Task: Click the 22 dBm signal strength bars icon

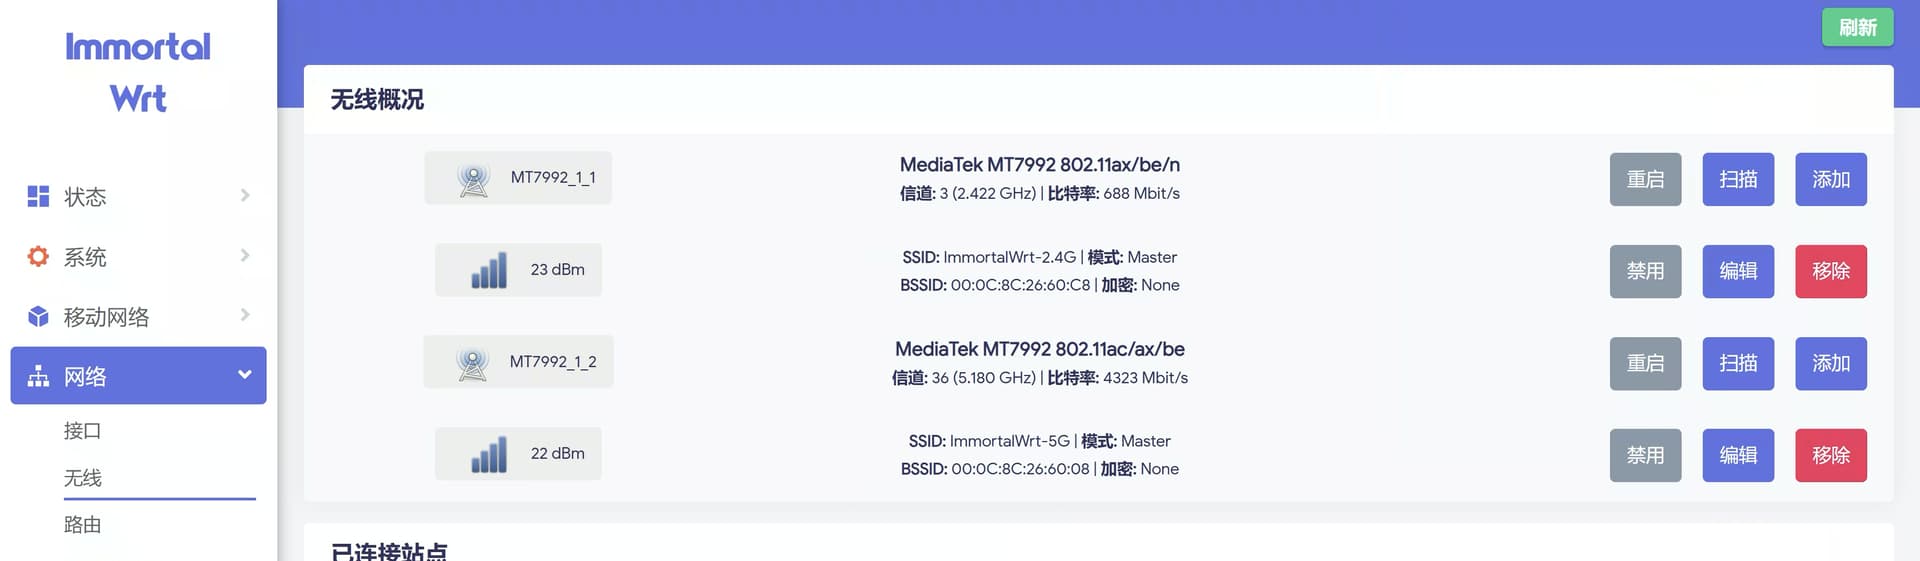Action: tap(489, 454)
